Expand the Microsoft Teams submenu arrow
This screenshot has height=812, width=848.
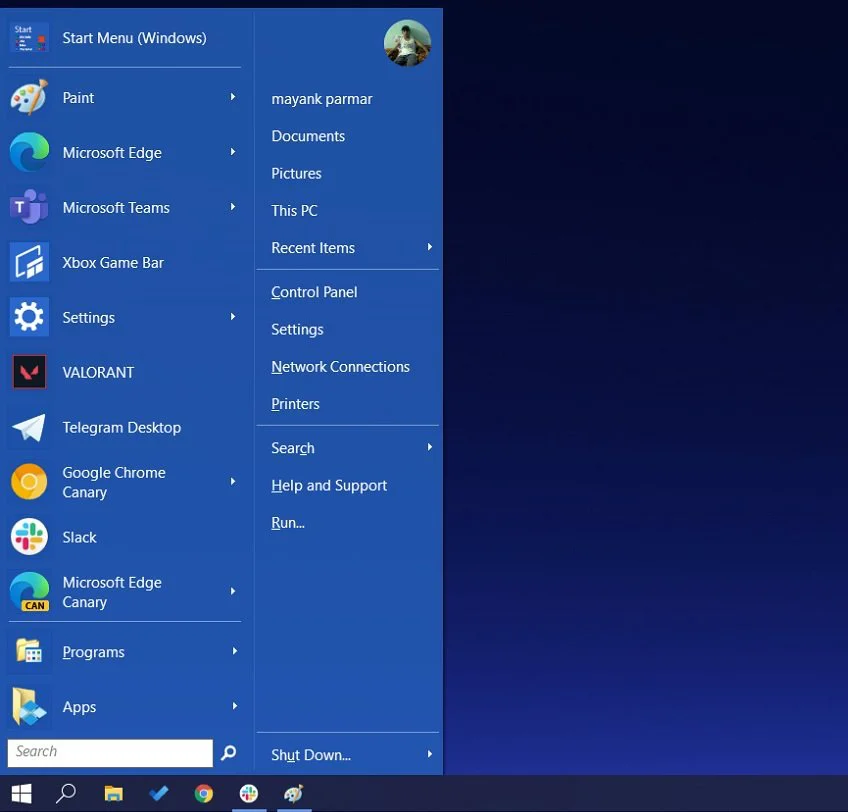[x=233, y=207]
